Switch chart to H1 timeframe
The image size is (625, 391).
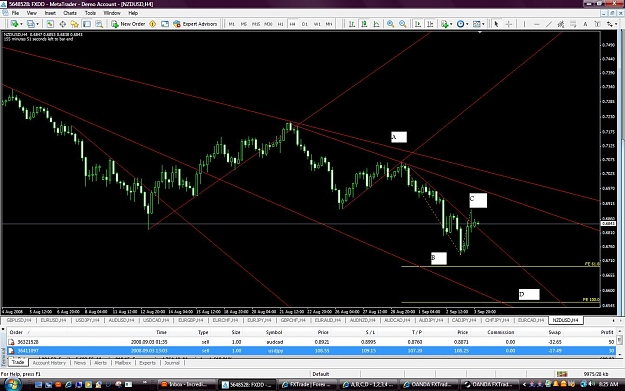(281, 24)
